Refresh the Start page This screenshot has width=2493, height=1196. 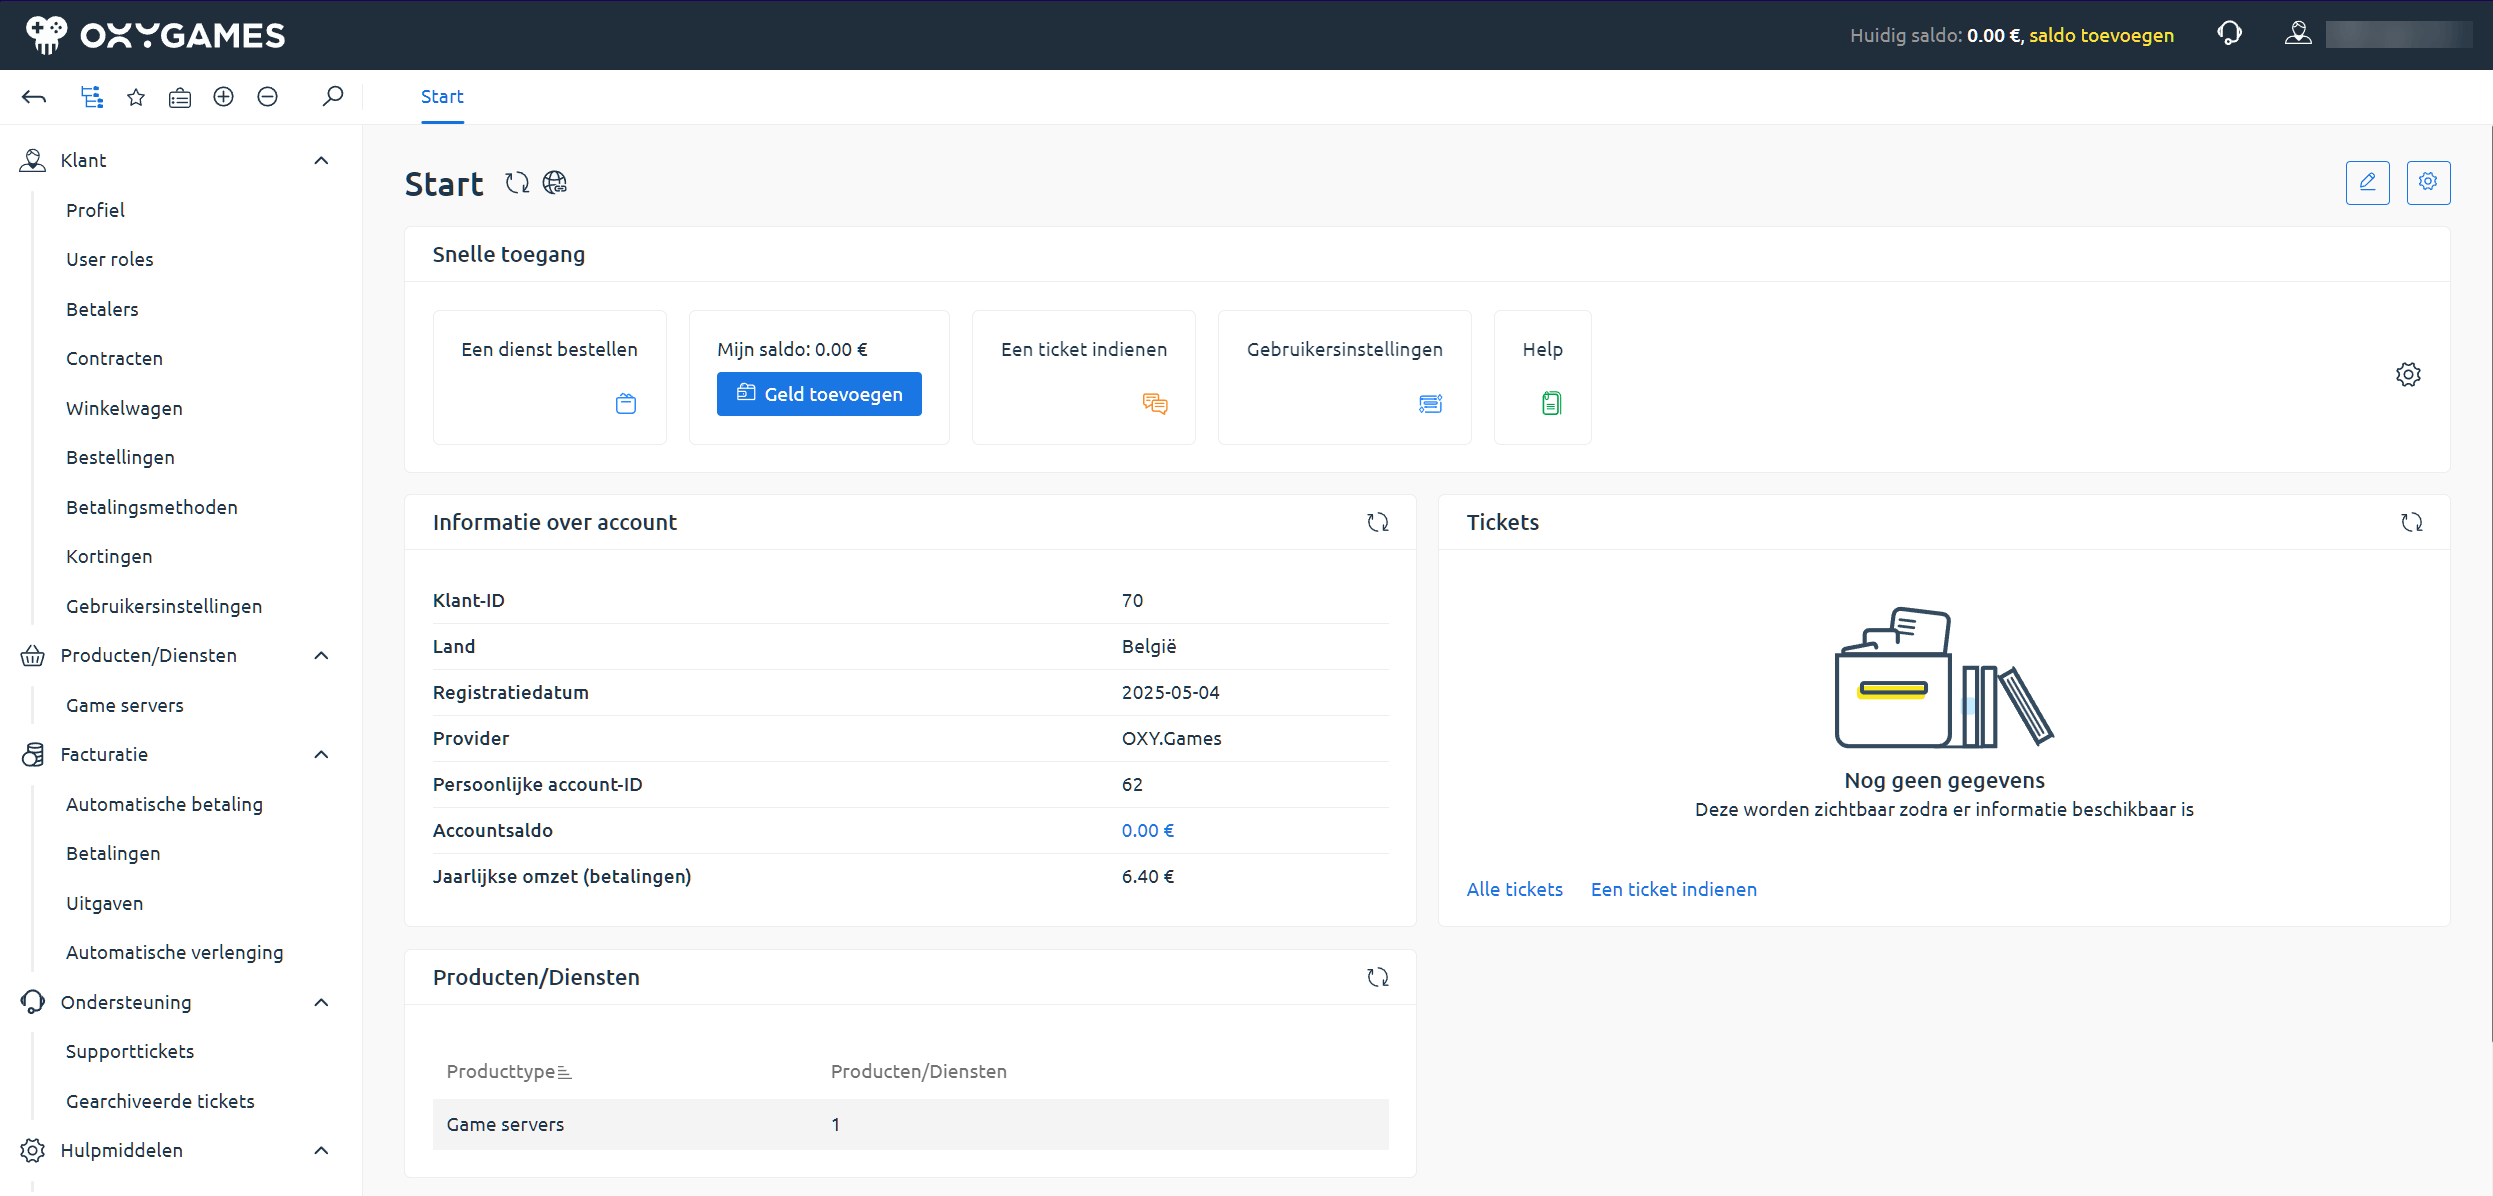517,183
